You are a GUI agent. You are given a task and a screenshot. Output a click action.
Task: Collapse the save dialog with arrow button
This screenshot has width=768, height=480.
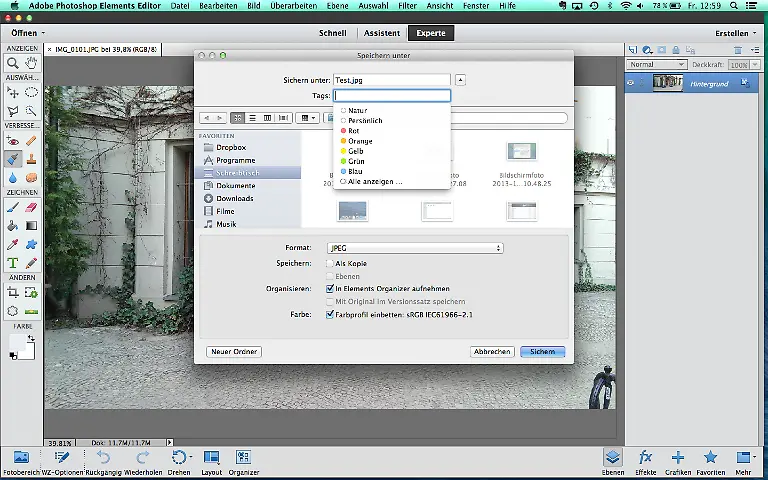click(x=460, y=80)
